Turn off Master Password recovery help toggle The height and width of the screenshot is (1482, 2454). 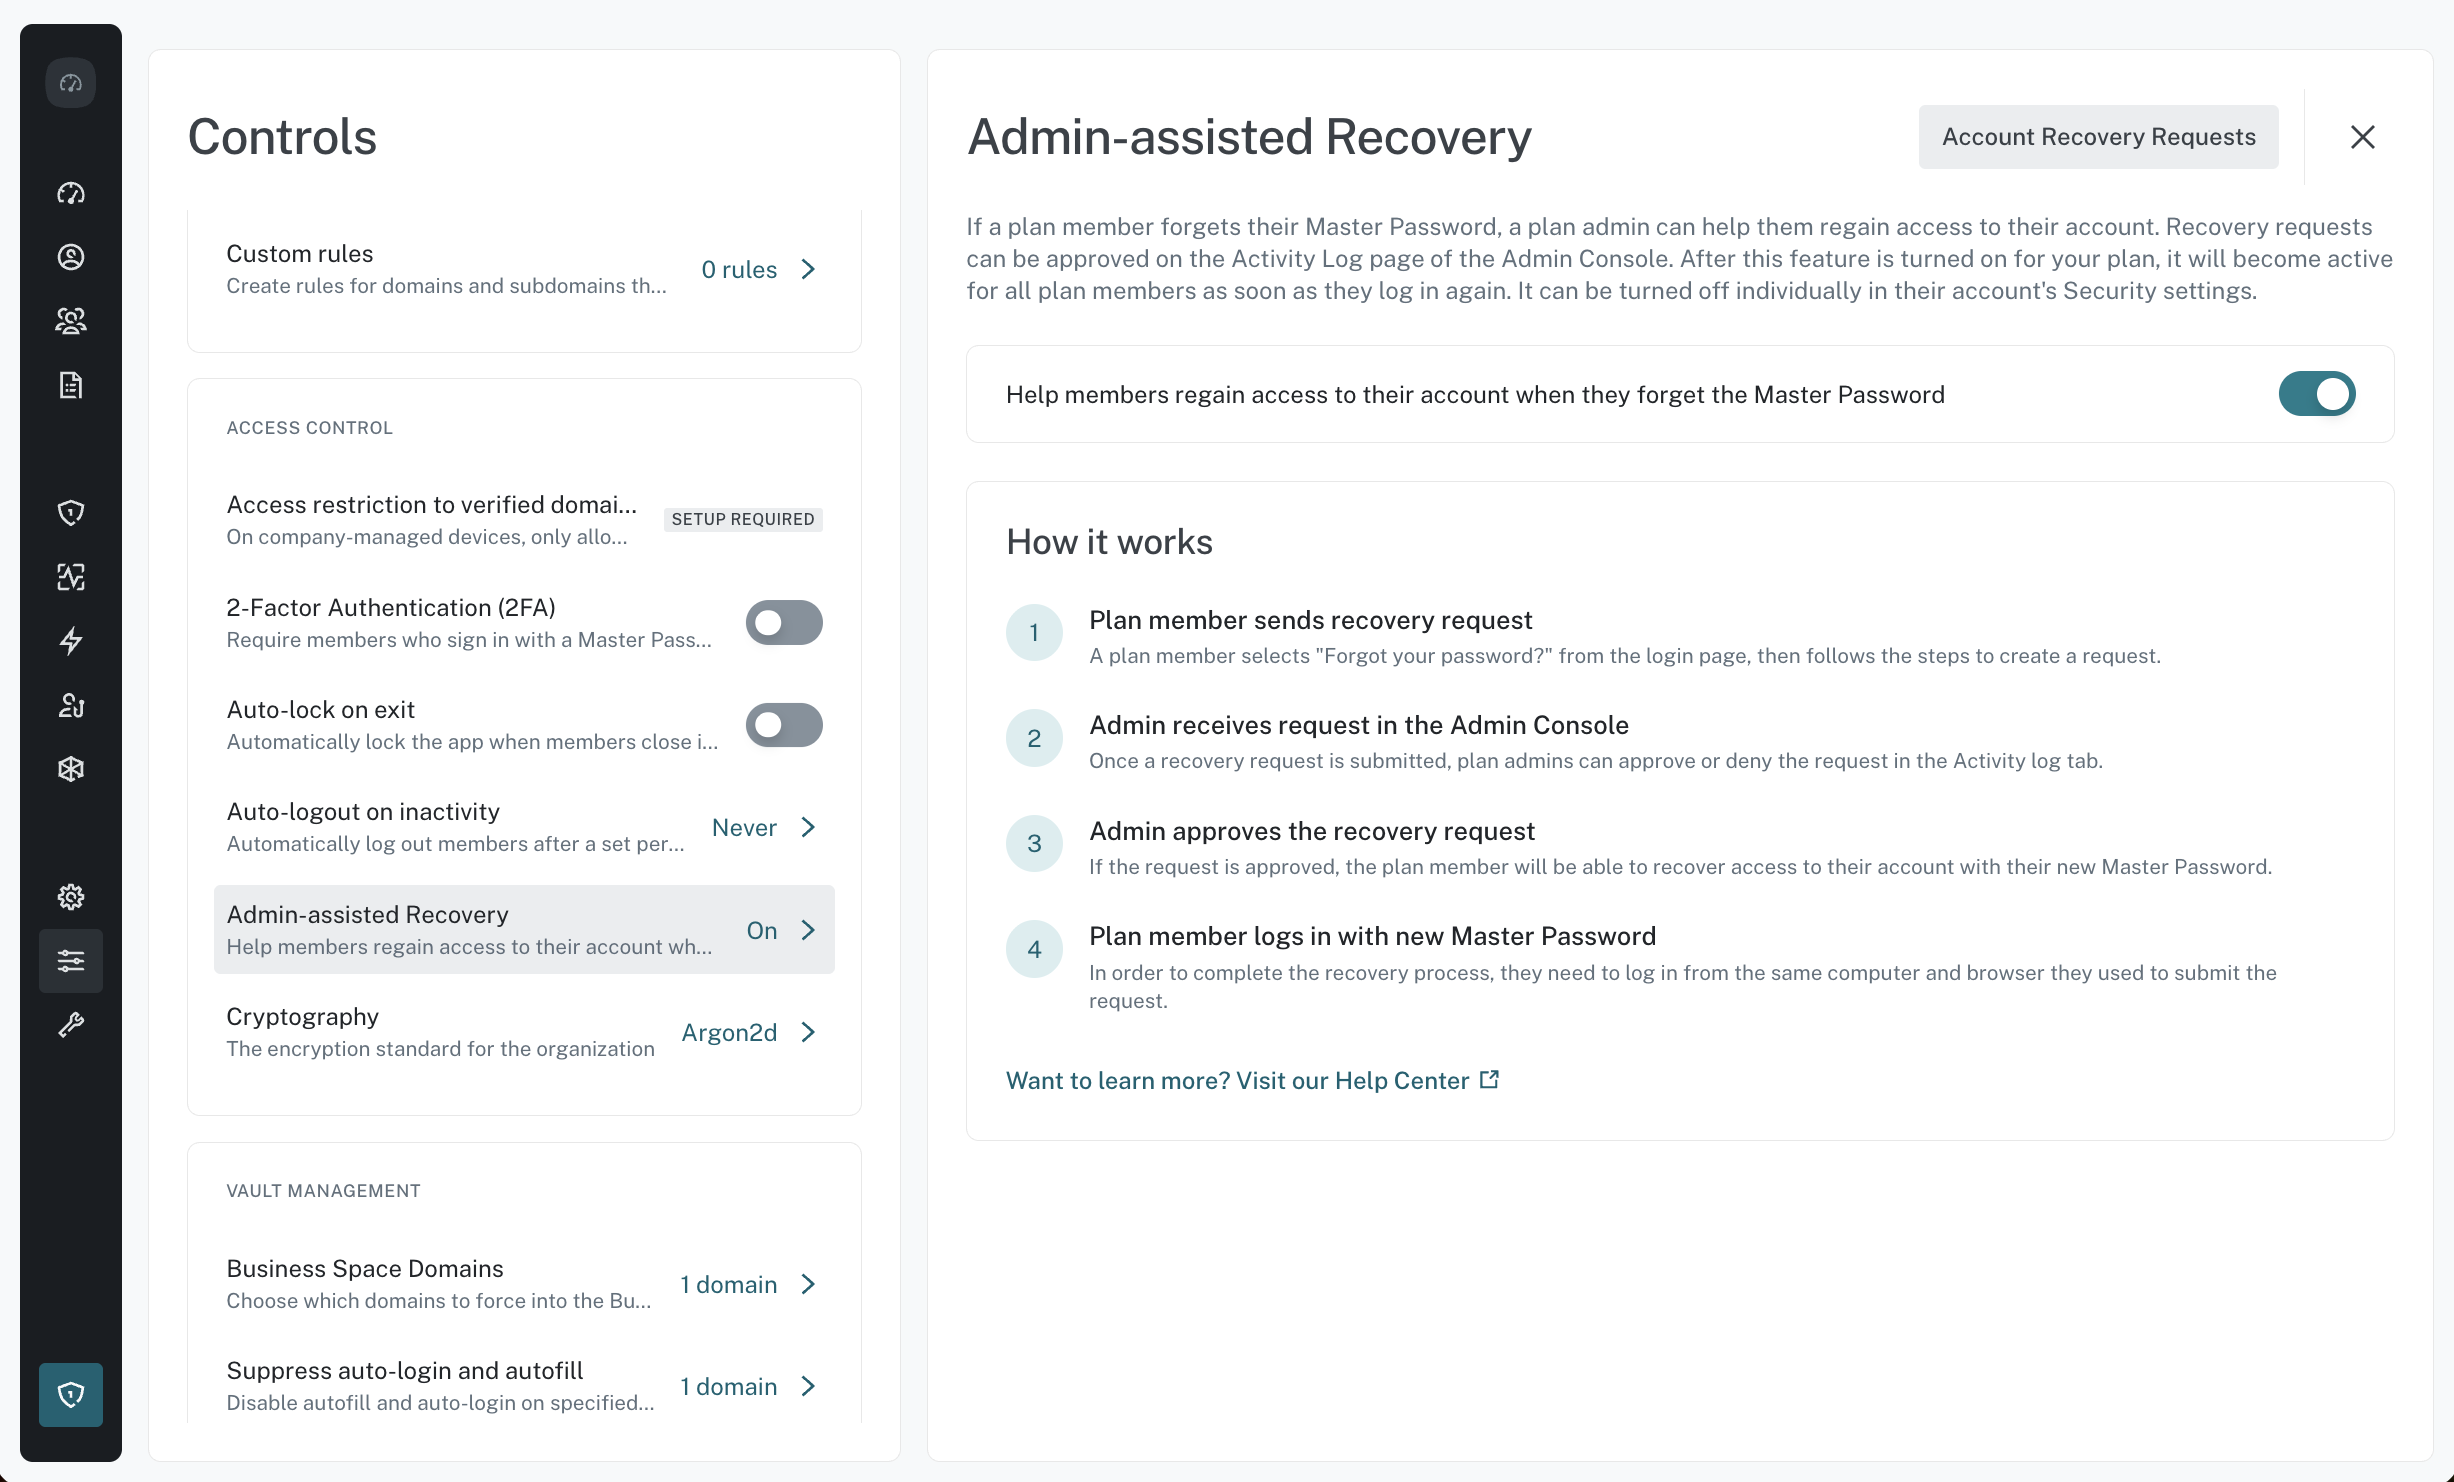point(2317,394)
